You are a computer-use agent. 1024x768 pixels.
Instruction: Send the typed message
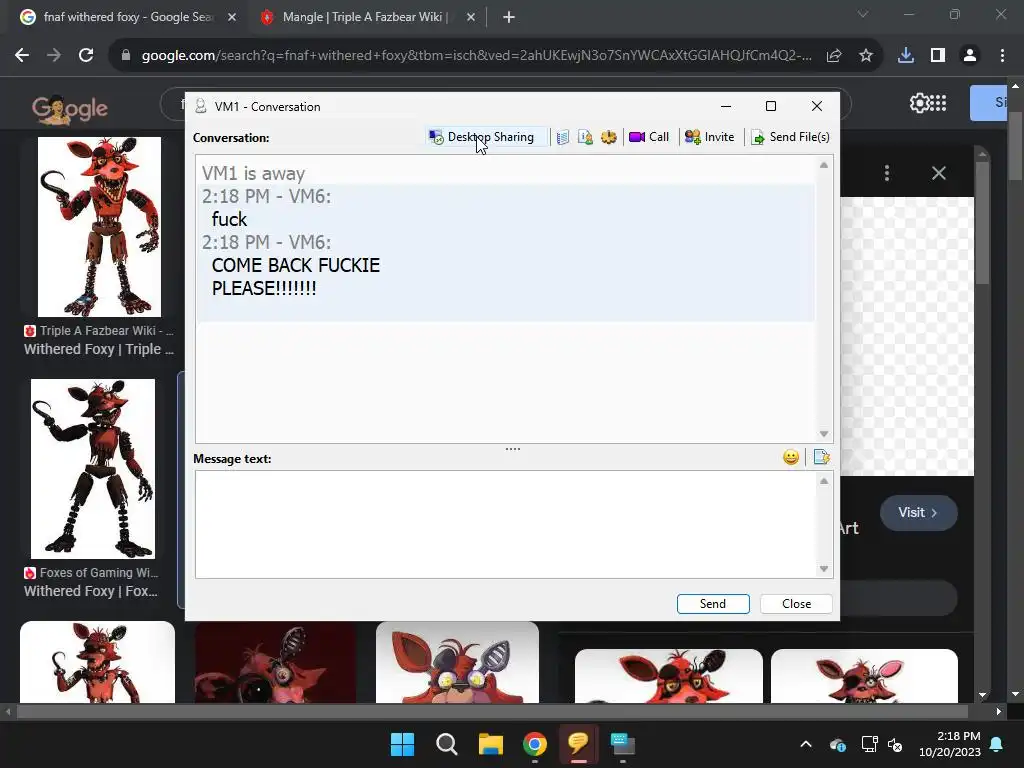pos(713,604)
